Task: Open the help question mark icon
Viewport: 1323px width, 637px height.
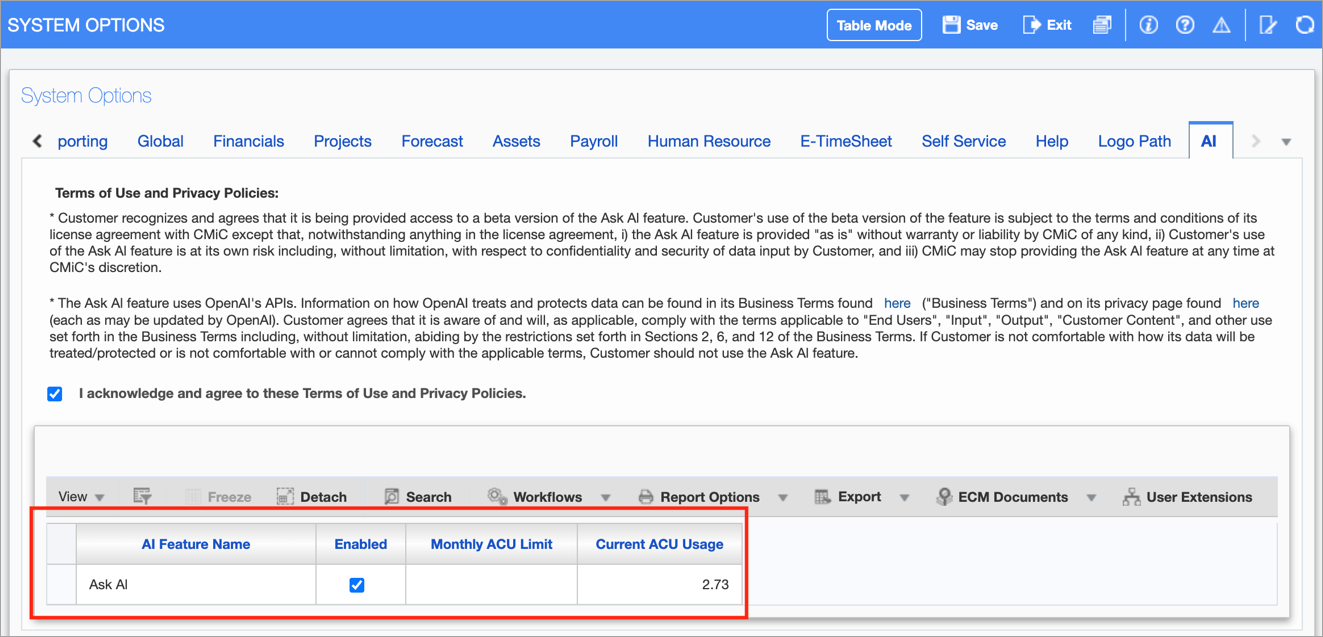Action: click(1185, 25)
